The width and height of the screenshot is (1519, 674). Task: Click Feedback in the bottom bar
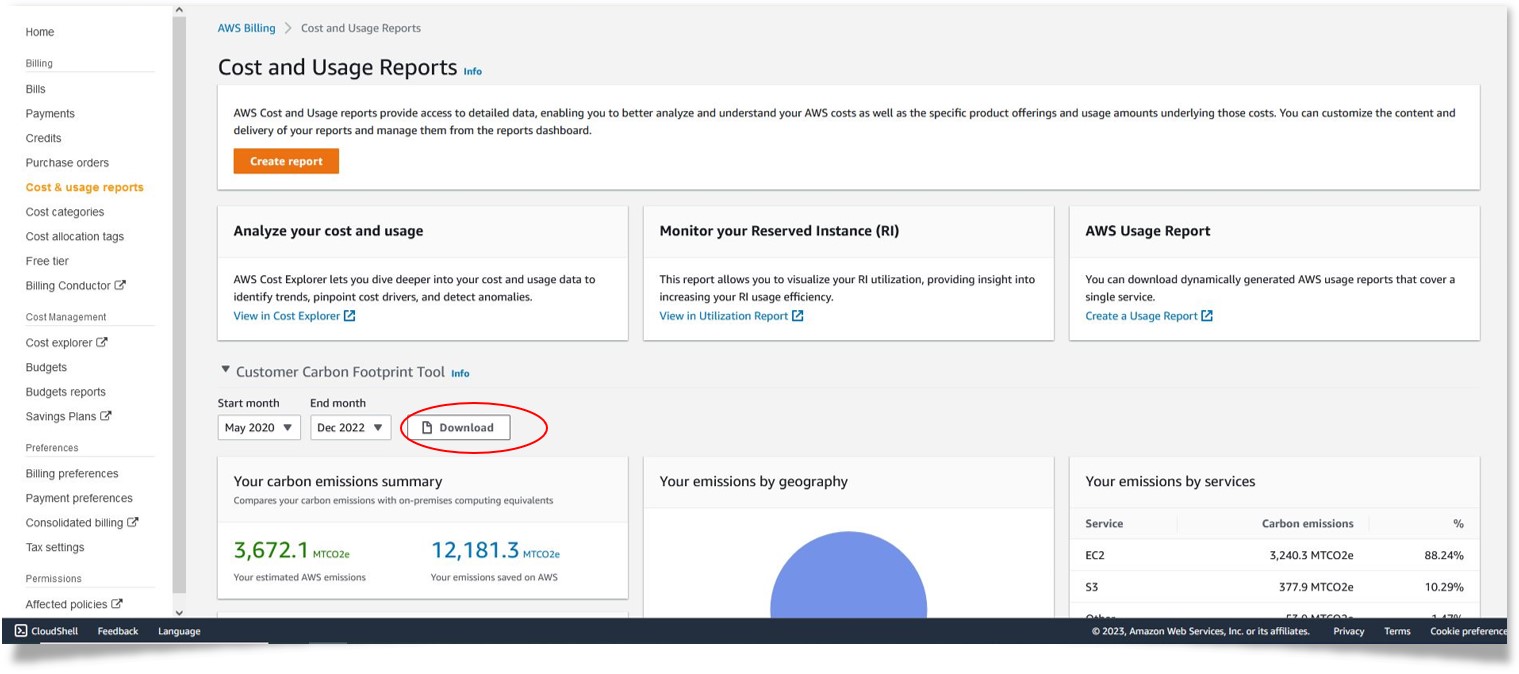click(118, 631)
